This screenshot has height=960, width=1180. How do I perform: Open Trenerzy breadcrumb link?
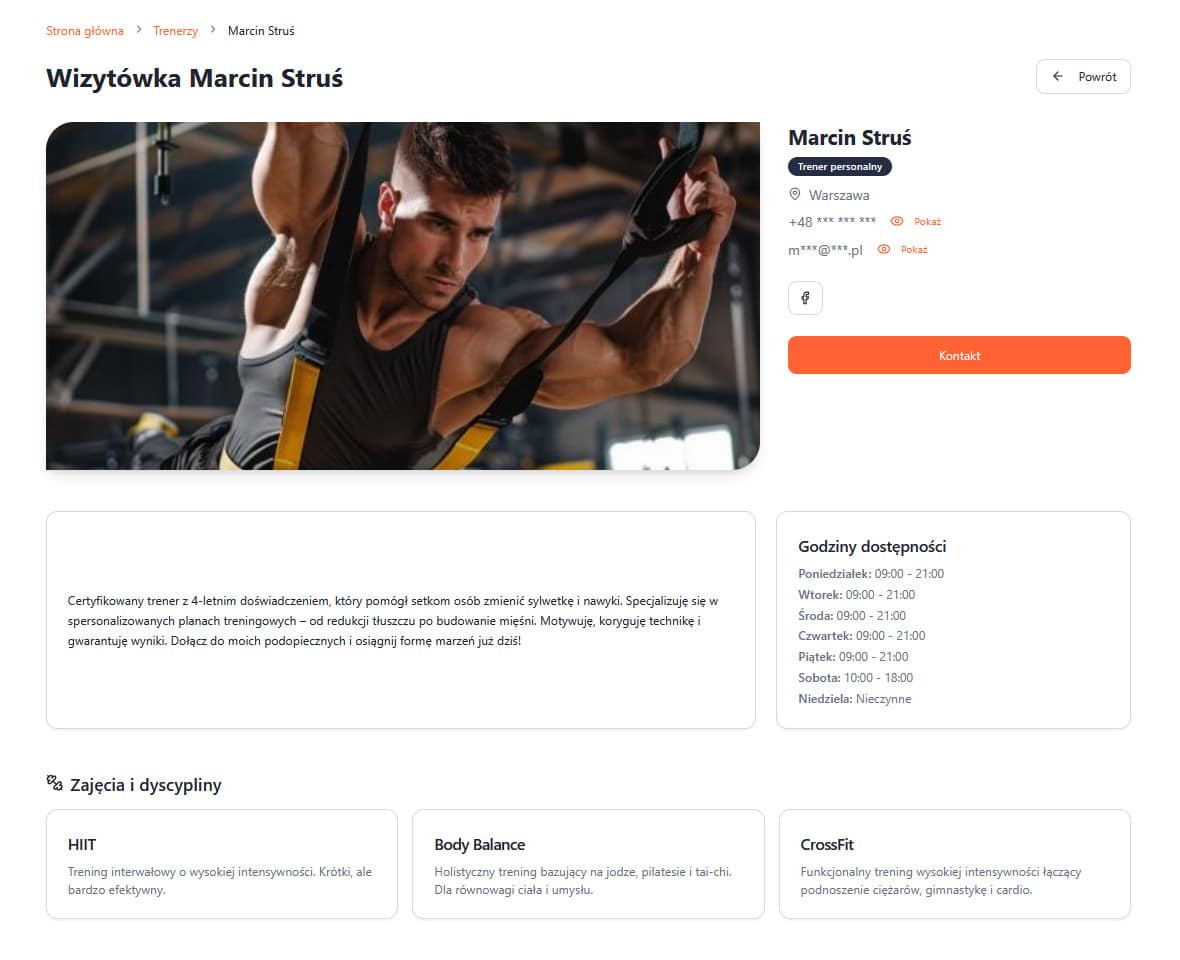pos(175,31)
